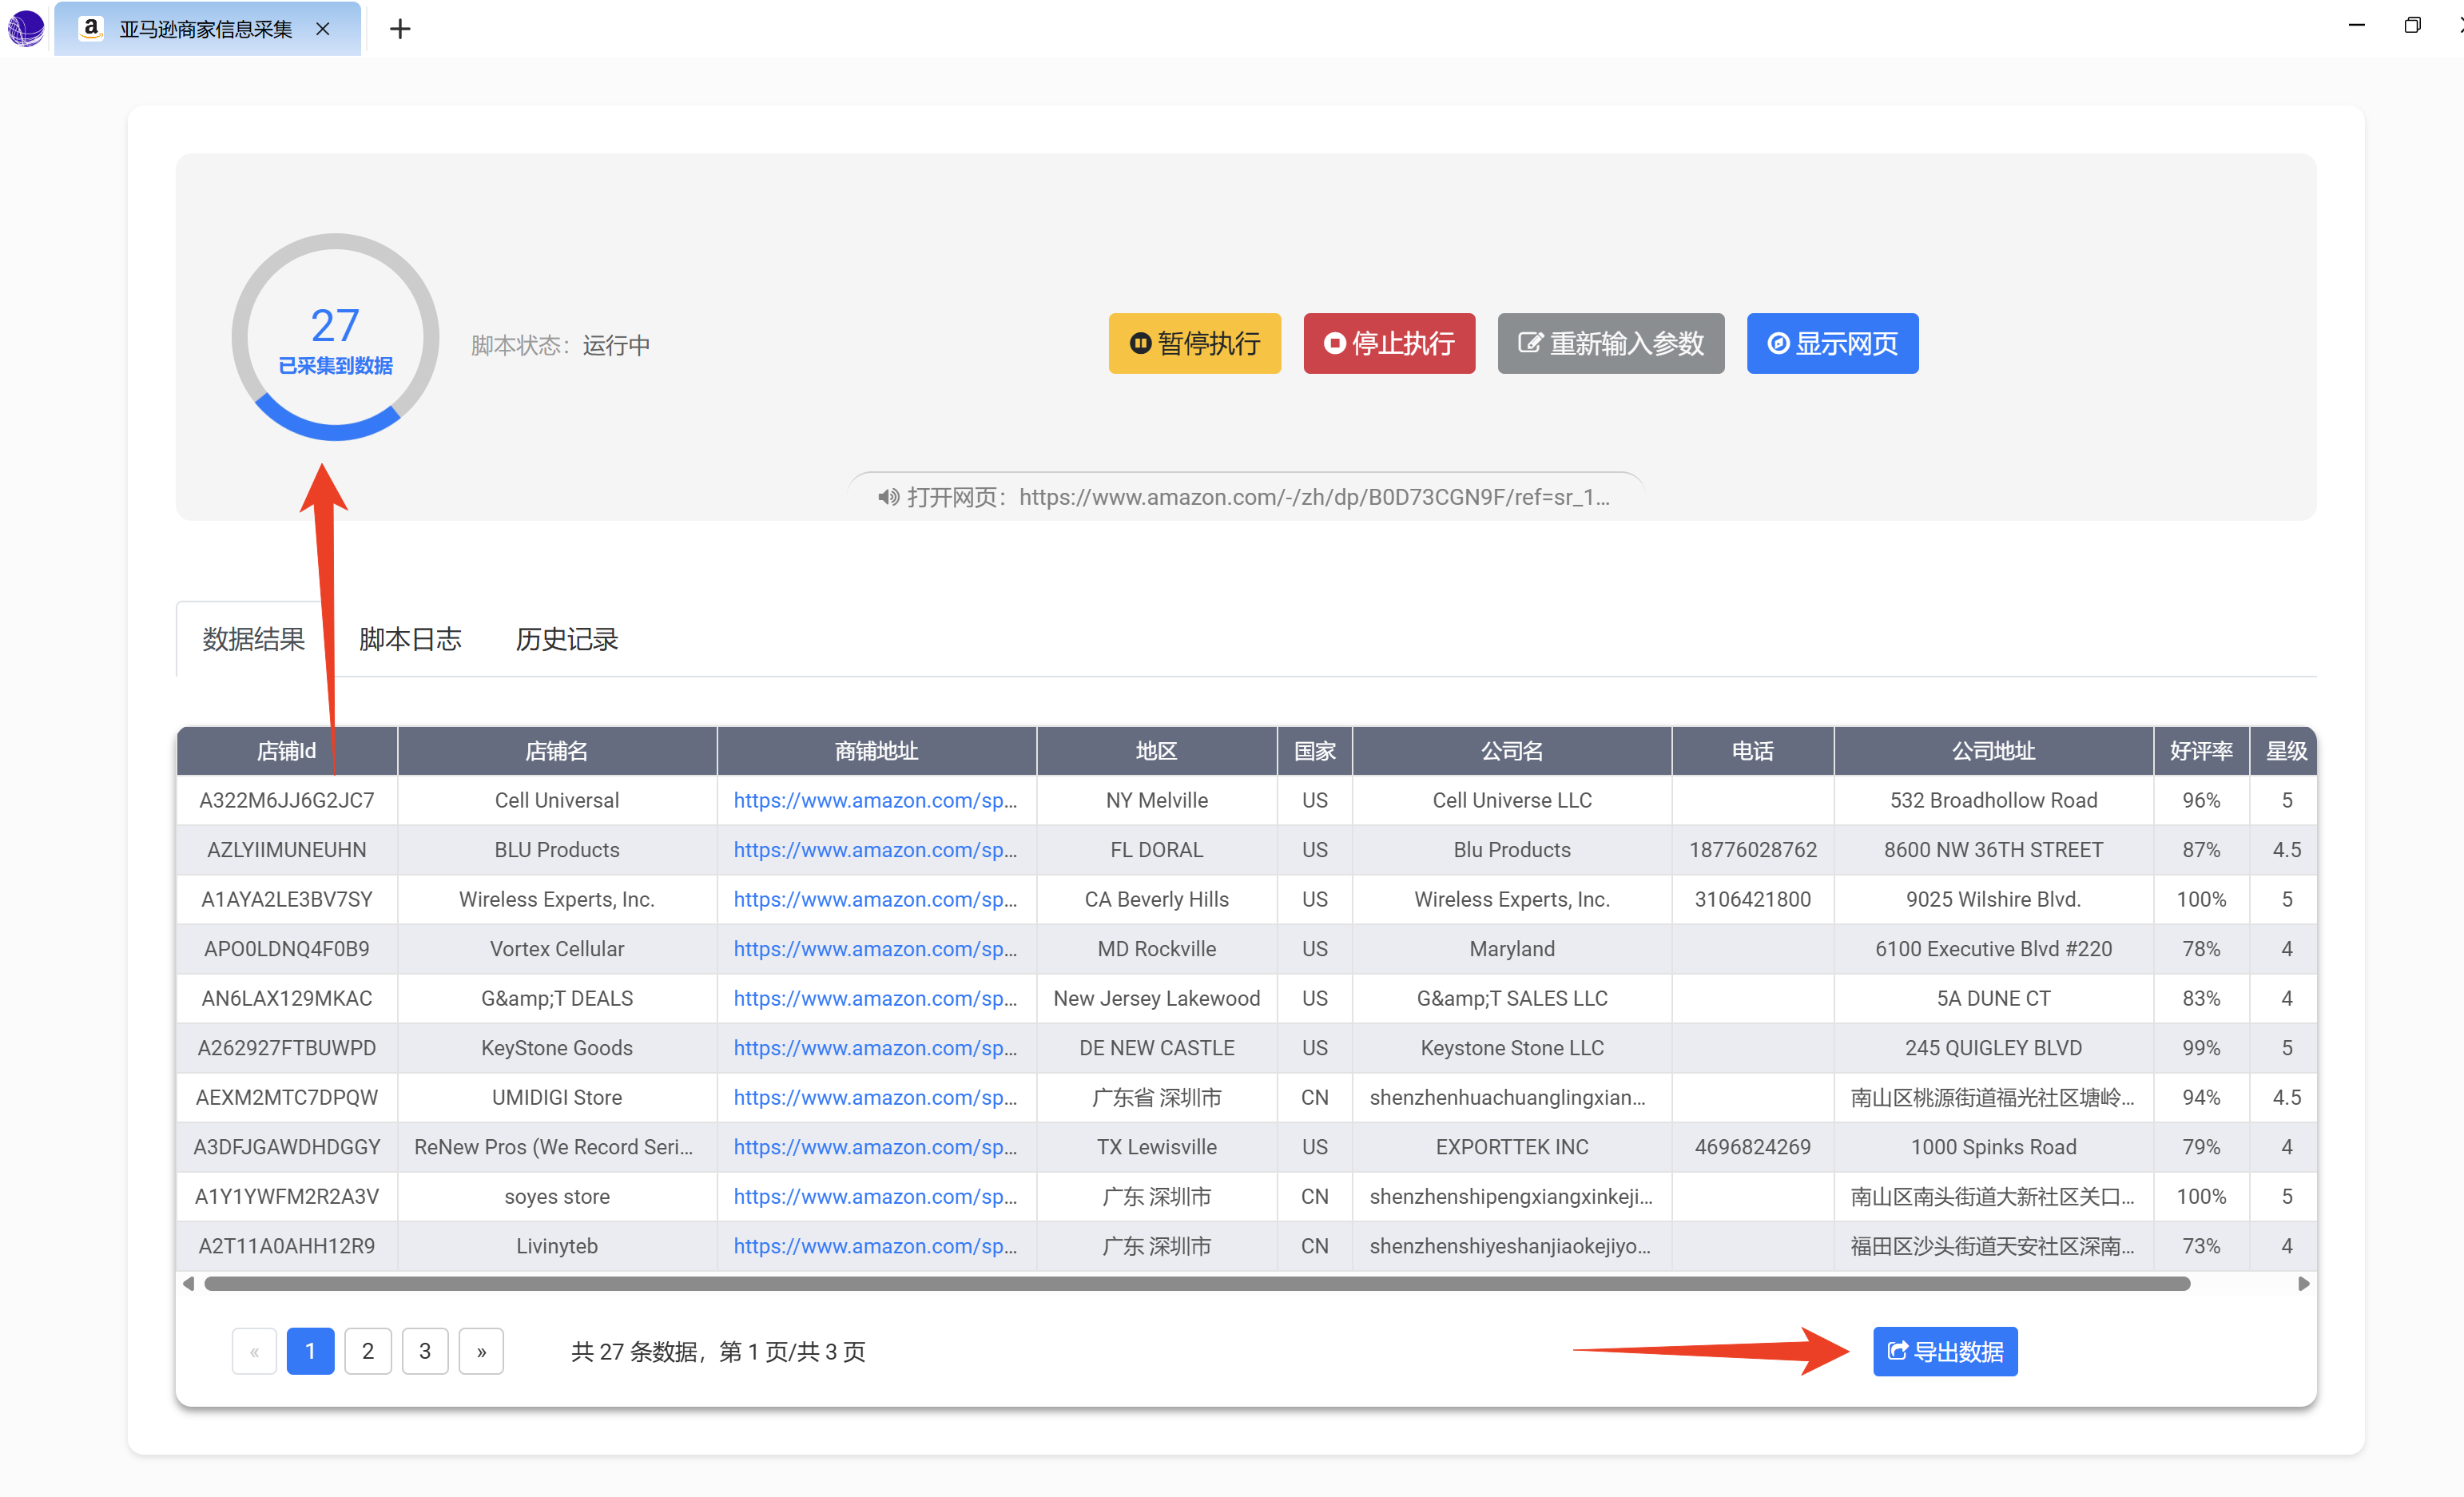Click left arrow of table scrollbar
Image resolution: width=2464 pixels, height=1497 pixels.
188,1283
